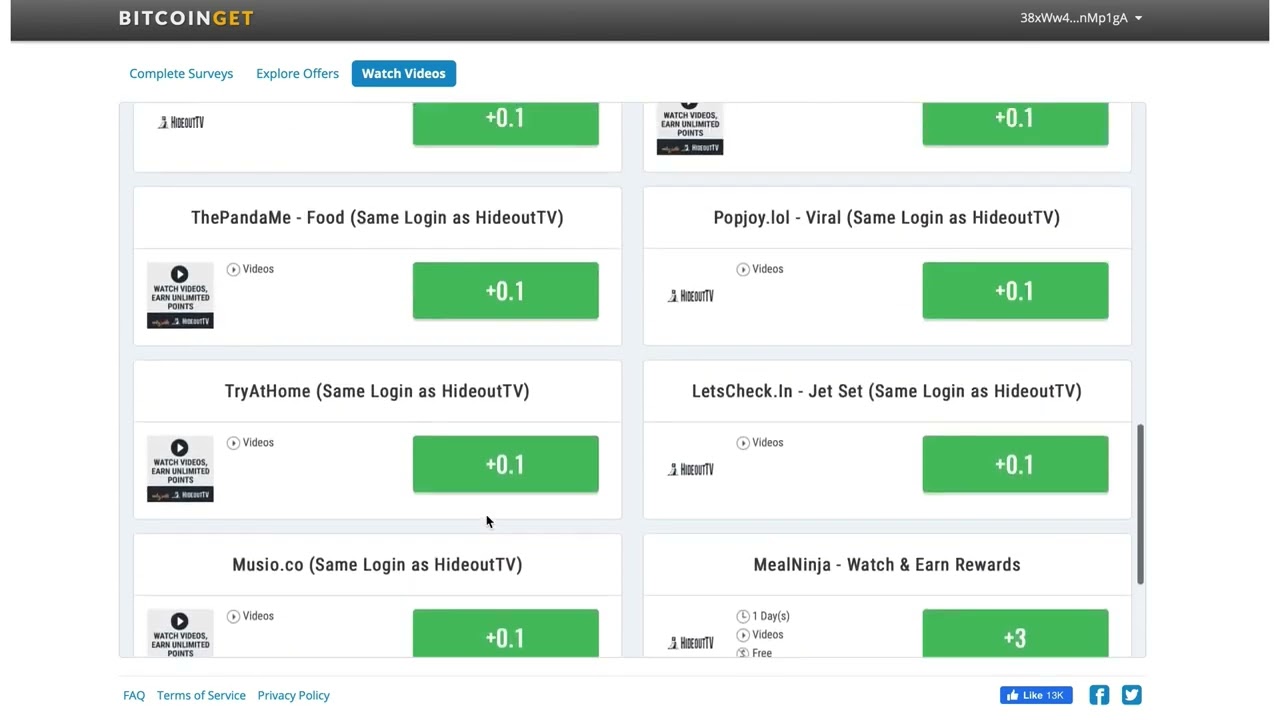
Task: Select the Watch Videos tab
Action: point(404,73)
